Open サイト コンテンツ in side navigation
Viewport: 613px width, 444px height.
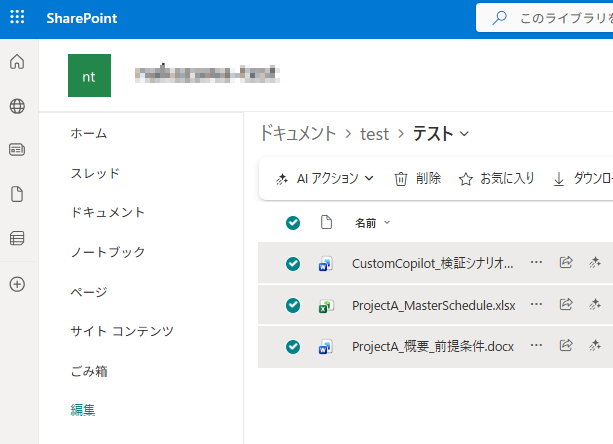click(x=122, y=331)
